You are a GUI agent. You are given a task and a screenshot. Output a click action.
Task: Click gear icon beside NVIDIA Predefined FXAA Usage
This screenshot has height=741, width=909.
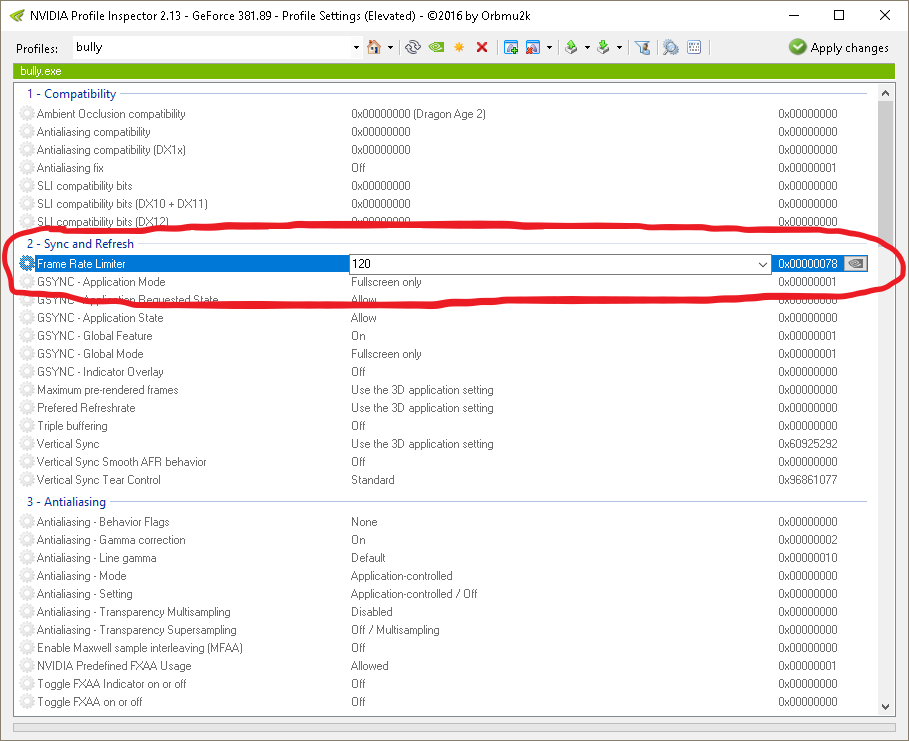pos(27,666)
